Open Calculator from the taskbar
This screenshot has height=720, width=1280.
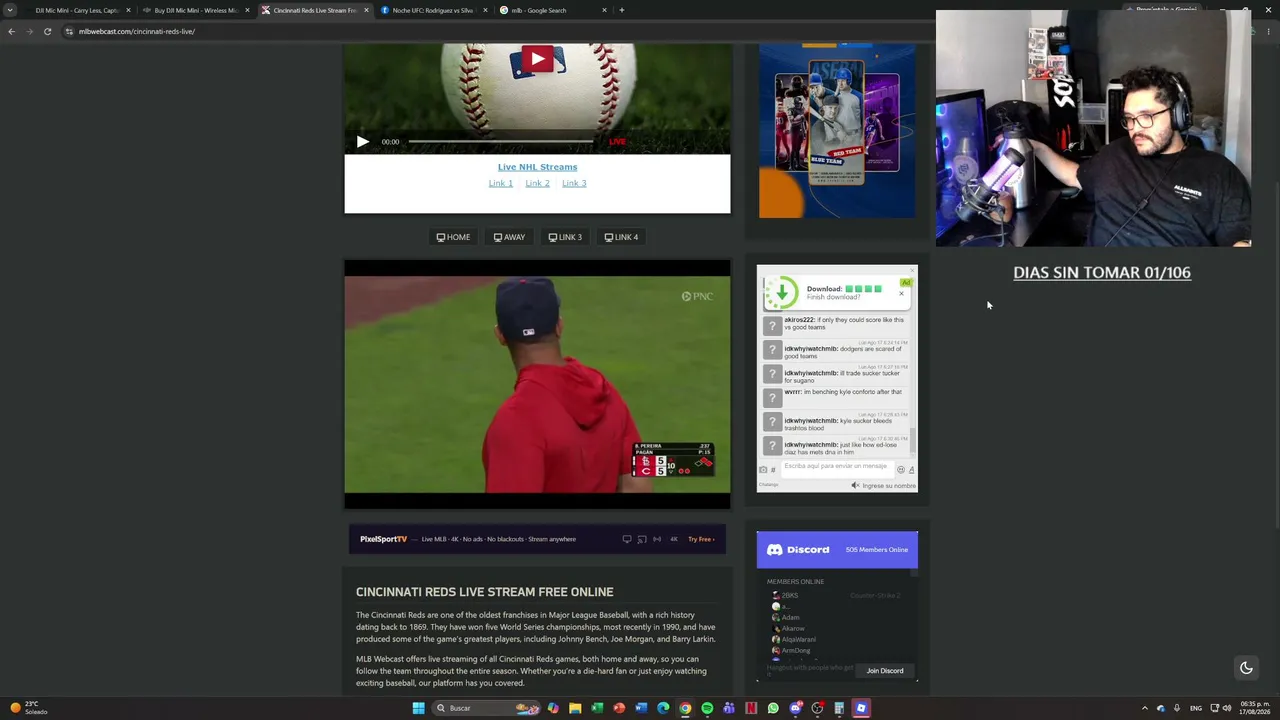839,708
